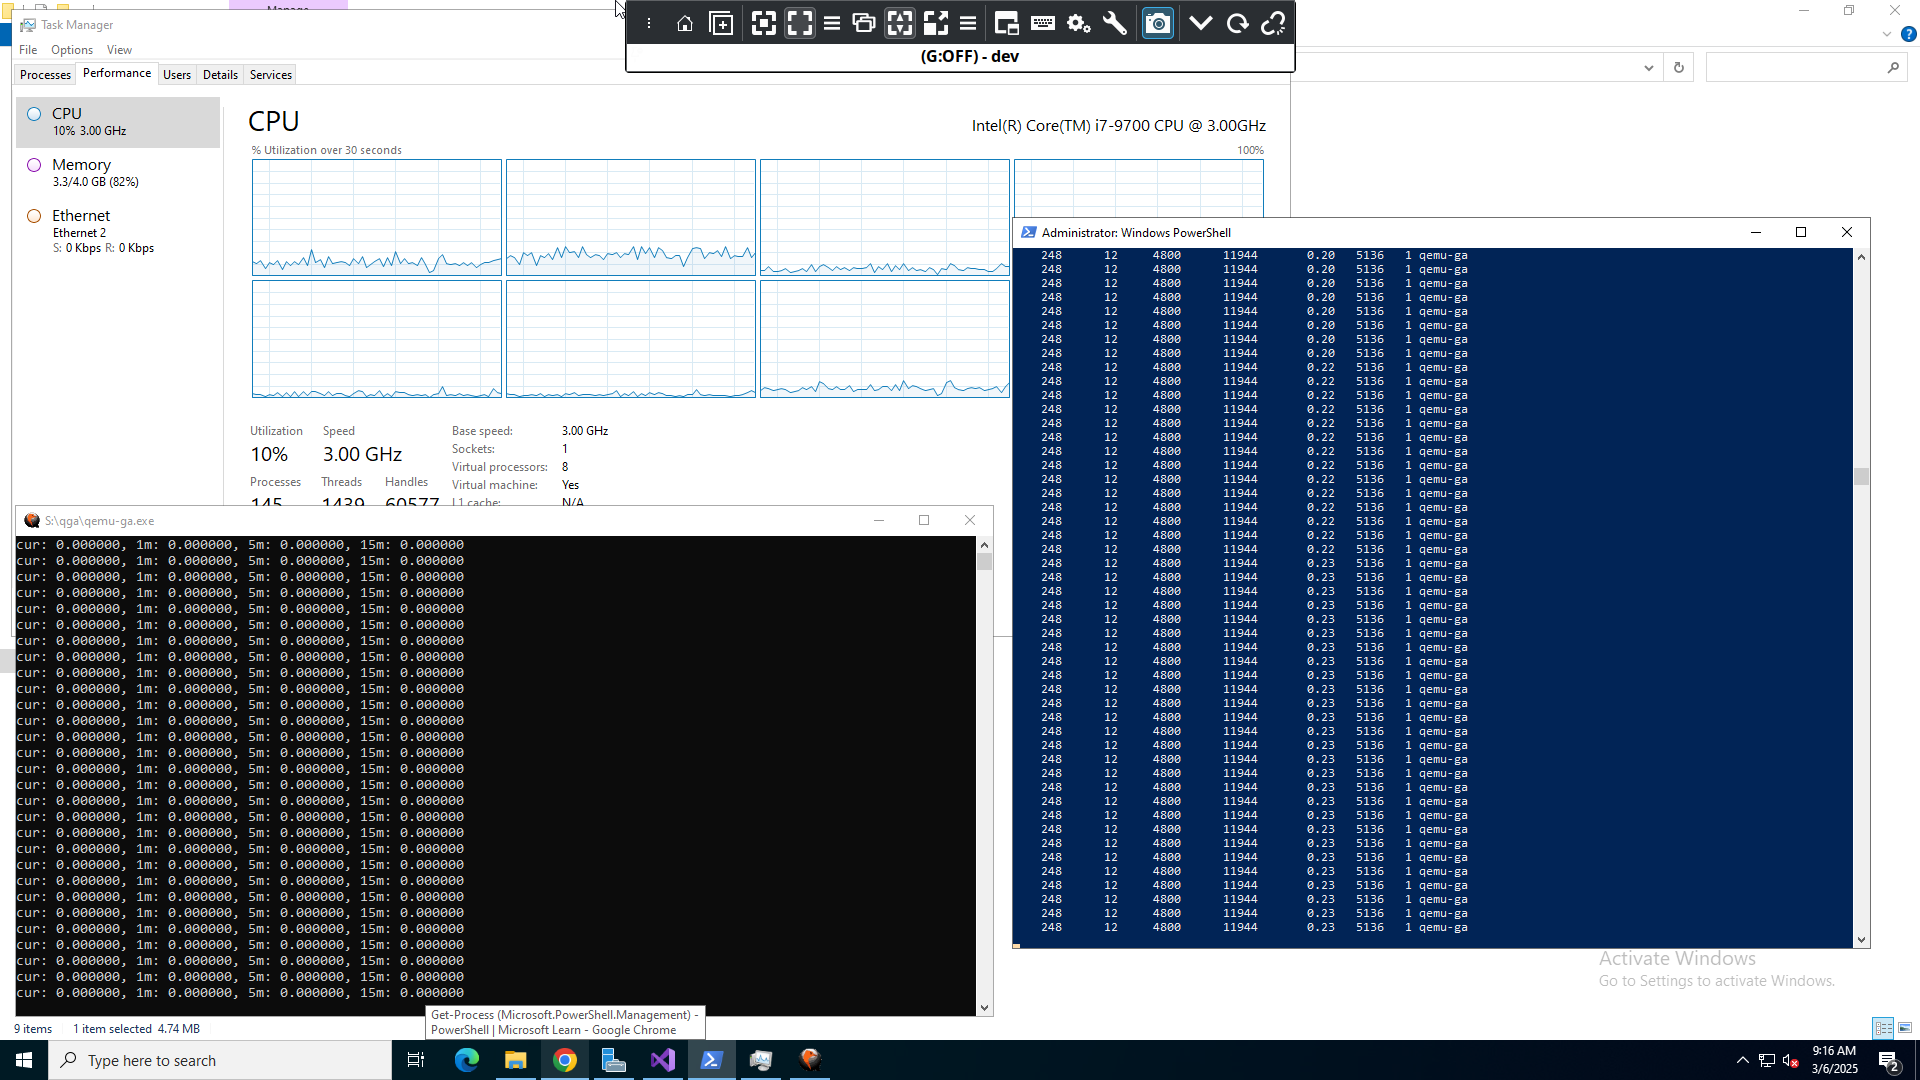
Task: Open PowerShell from the taskbar
Action: [712, 1060]
